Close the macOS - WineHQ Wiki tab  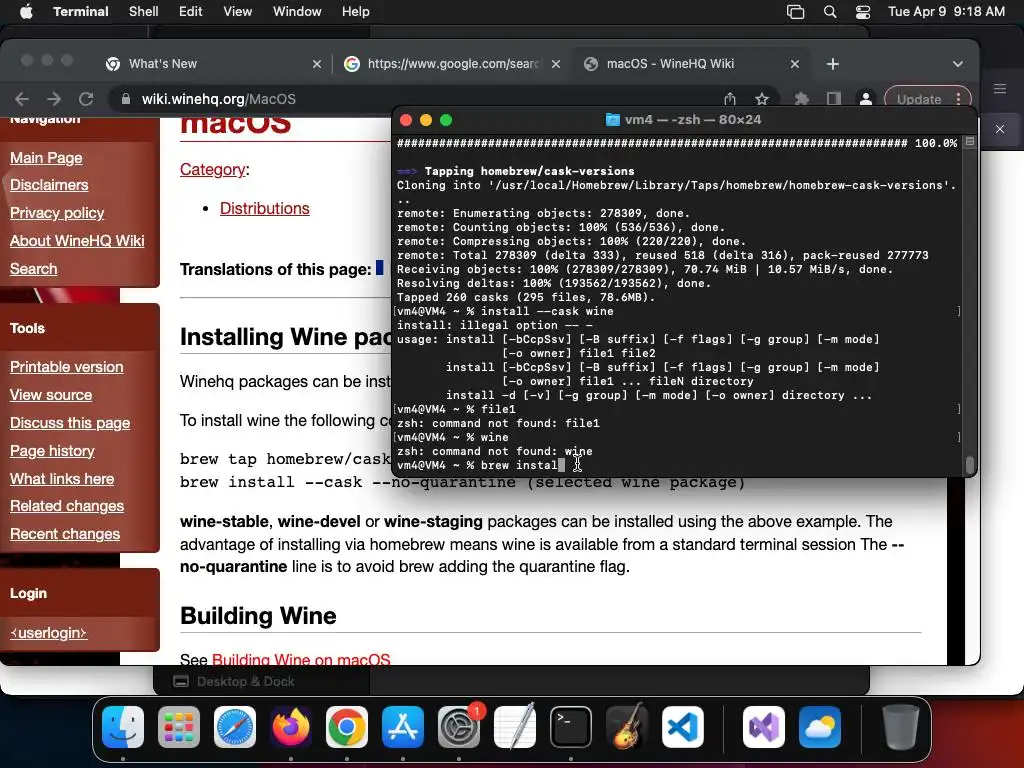pos(795,64)
